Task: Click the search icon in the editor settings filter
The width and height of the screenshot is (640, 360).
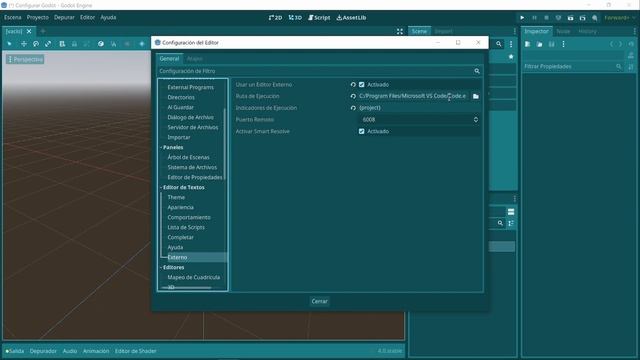Action: (x=477, y=71)
